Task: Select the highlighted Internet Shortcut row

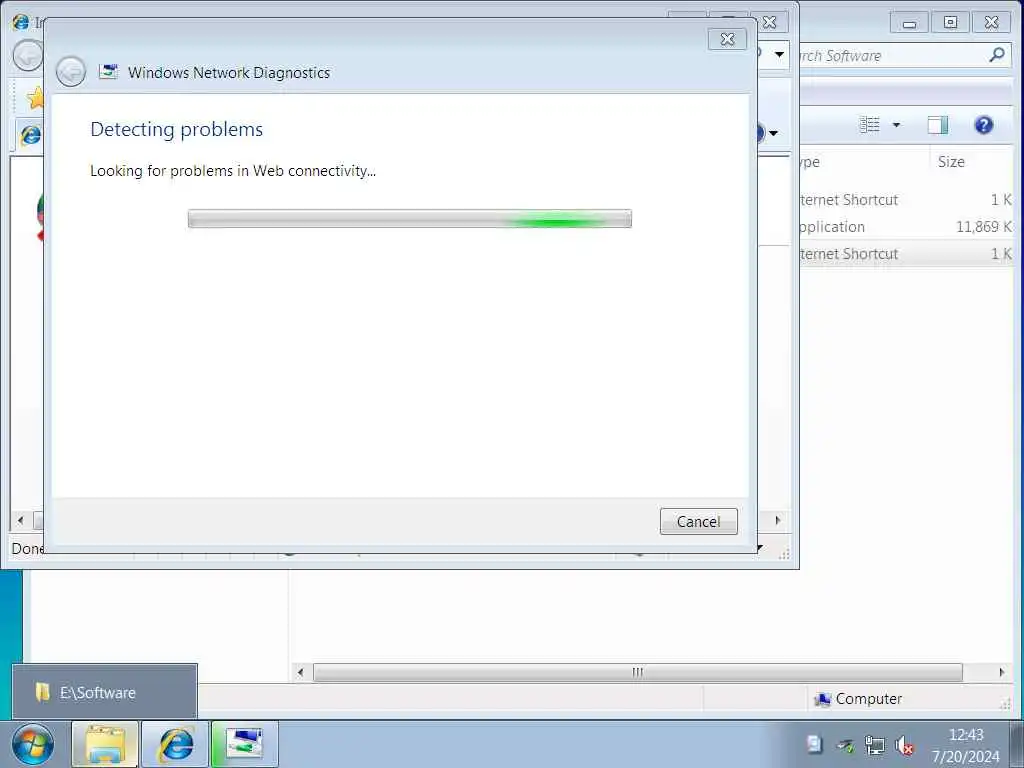Action: (906, 253)
